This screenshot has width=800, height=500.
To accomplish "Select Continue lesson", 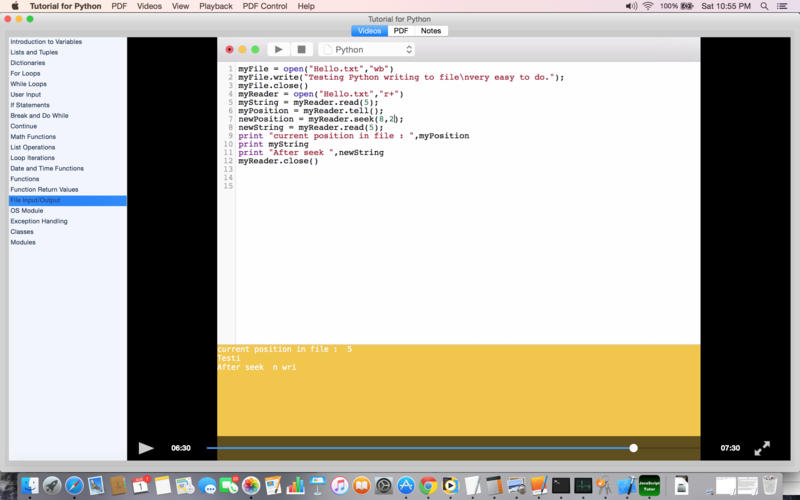I will pos(67,126).
